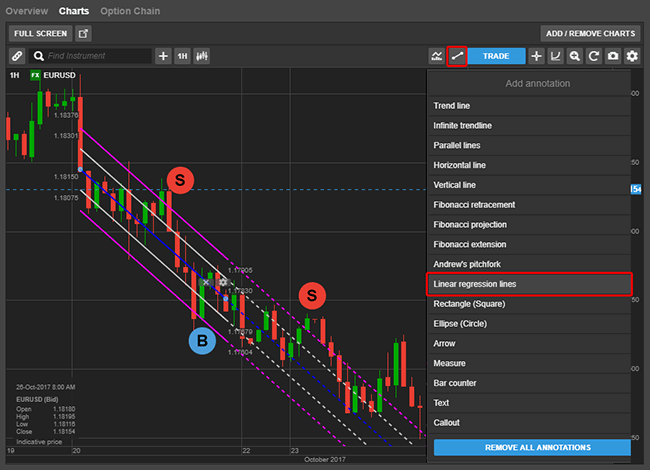650x470 pixels.
Task: Click the add instrument plus icon
Action: [x=163, y=56]
